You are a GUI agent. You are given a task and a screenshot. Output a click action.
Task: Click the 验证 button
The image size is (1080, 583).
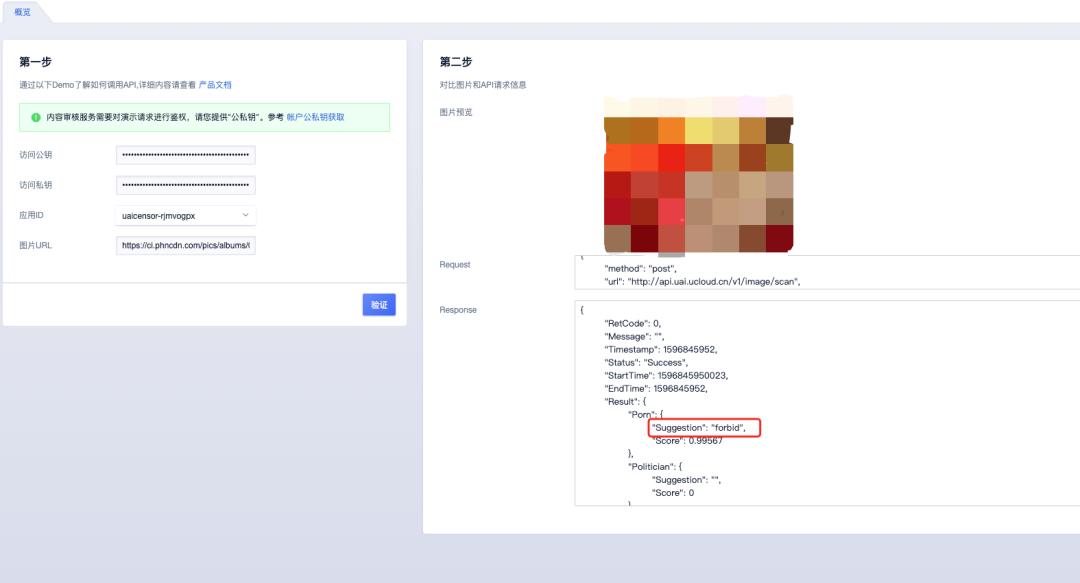(x=377, y=305)
